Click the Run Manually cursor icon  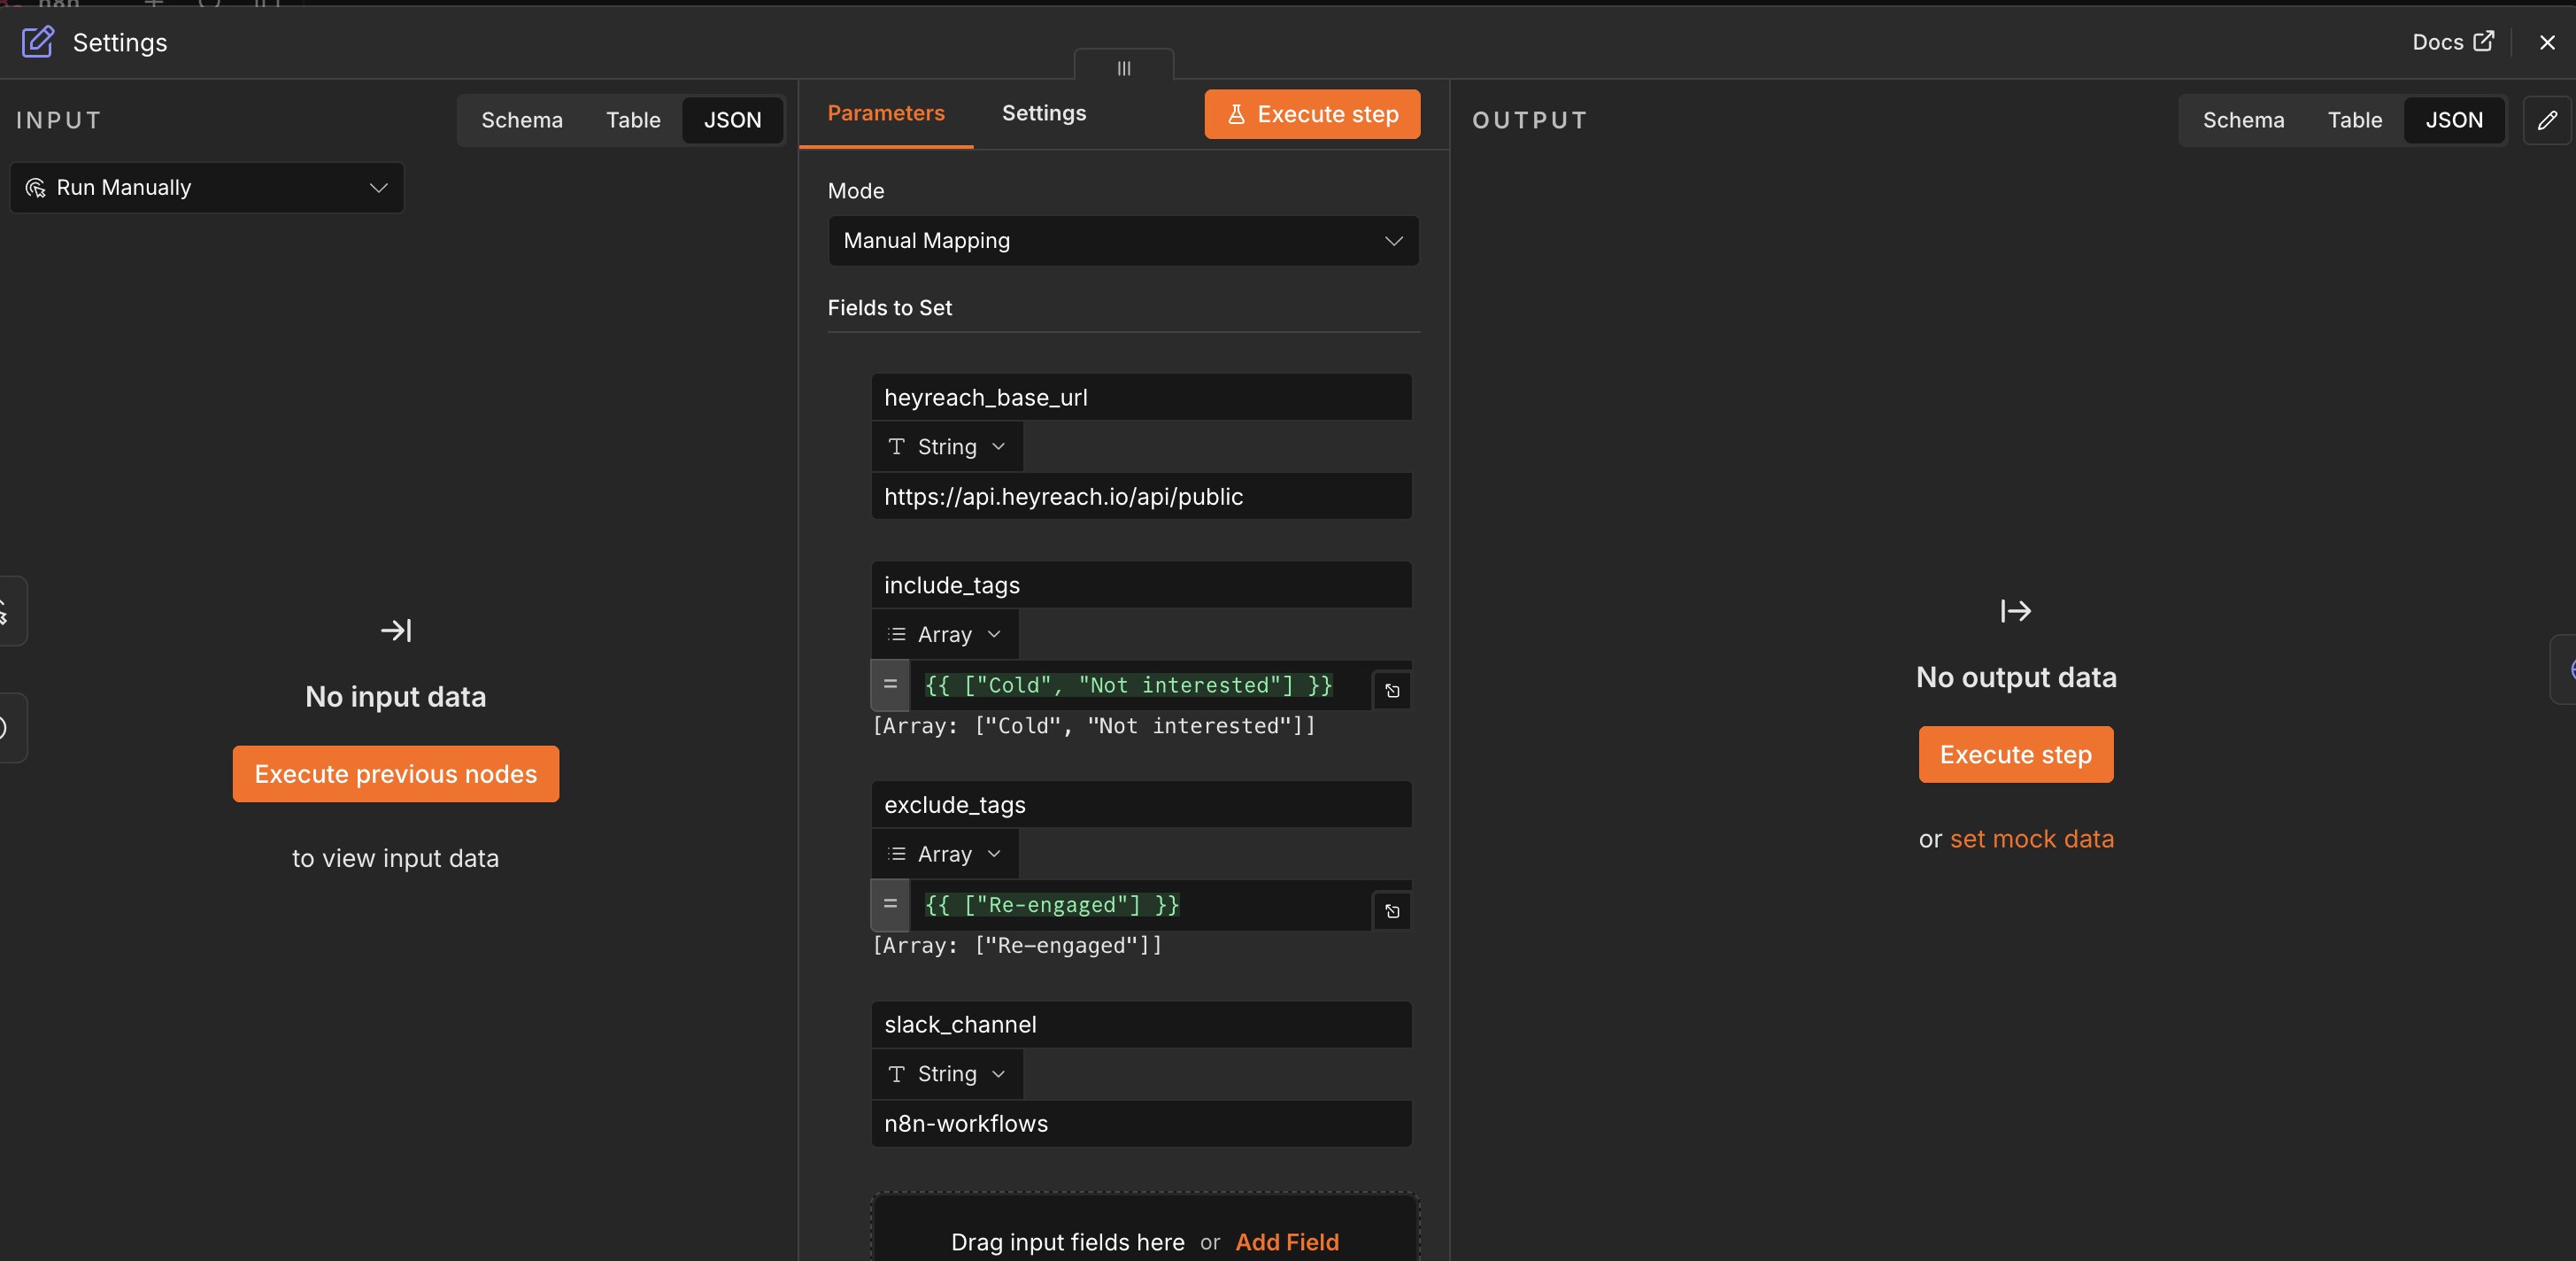[x=36, y=188]
